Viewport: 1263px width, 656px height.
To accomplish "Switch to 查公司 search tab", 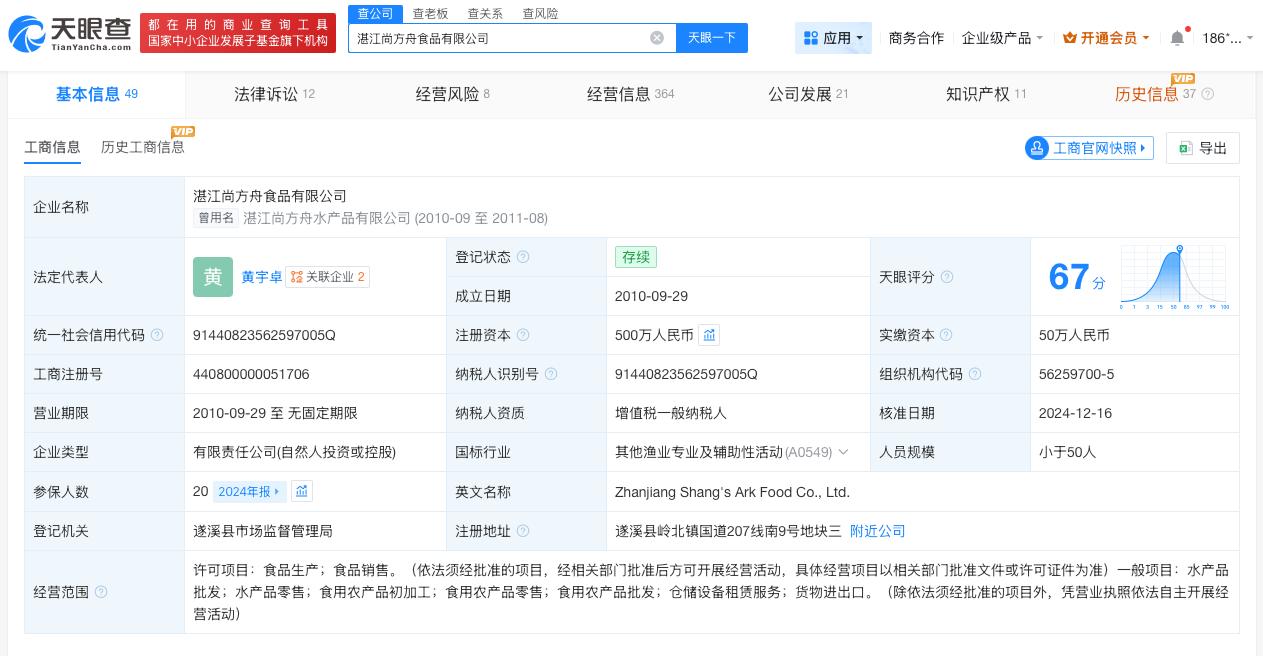I will point(375,14).
